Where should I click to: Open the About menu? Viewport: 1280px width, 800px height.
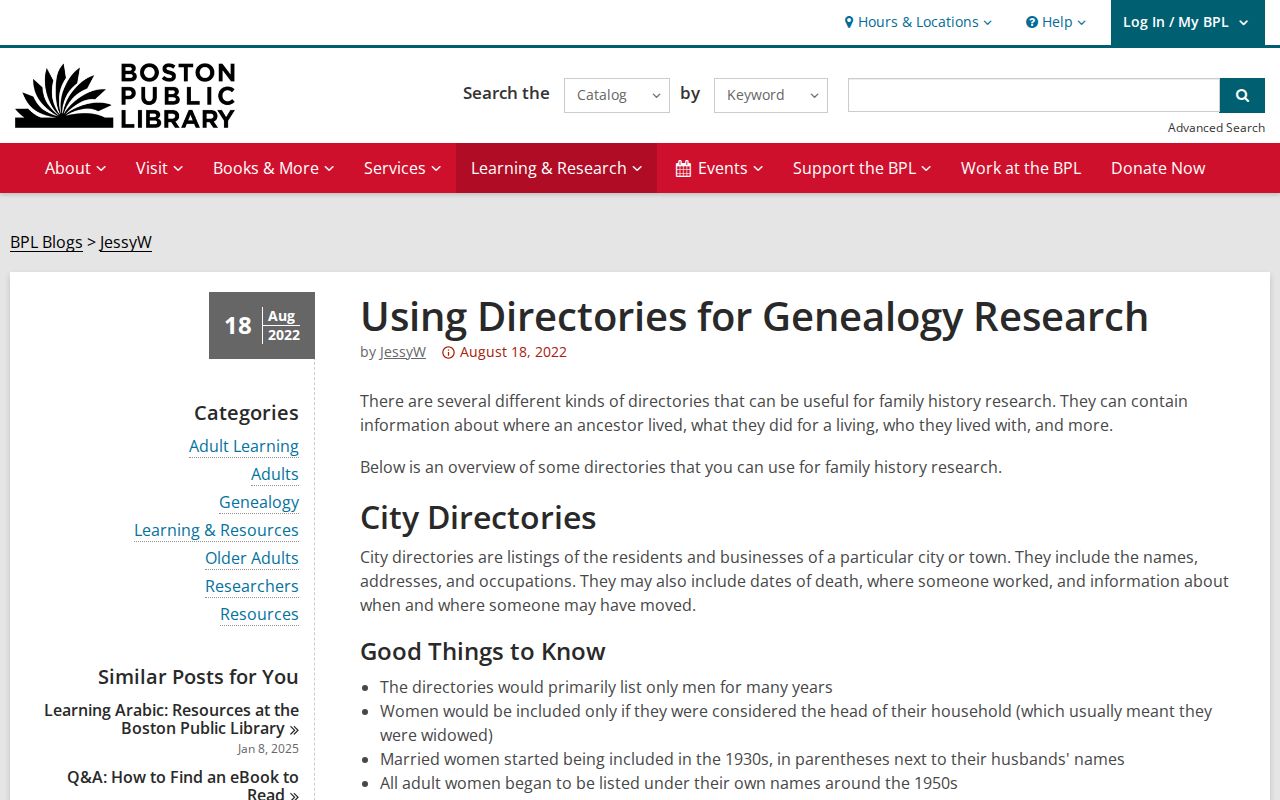coord(75,168)
